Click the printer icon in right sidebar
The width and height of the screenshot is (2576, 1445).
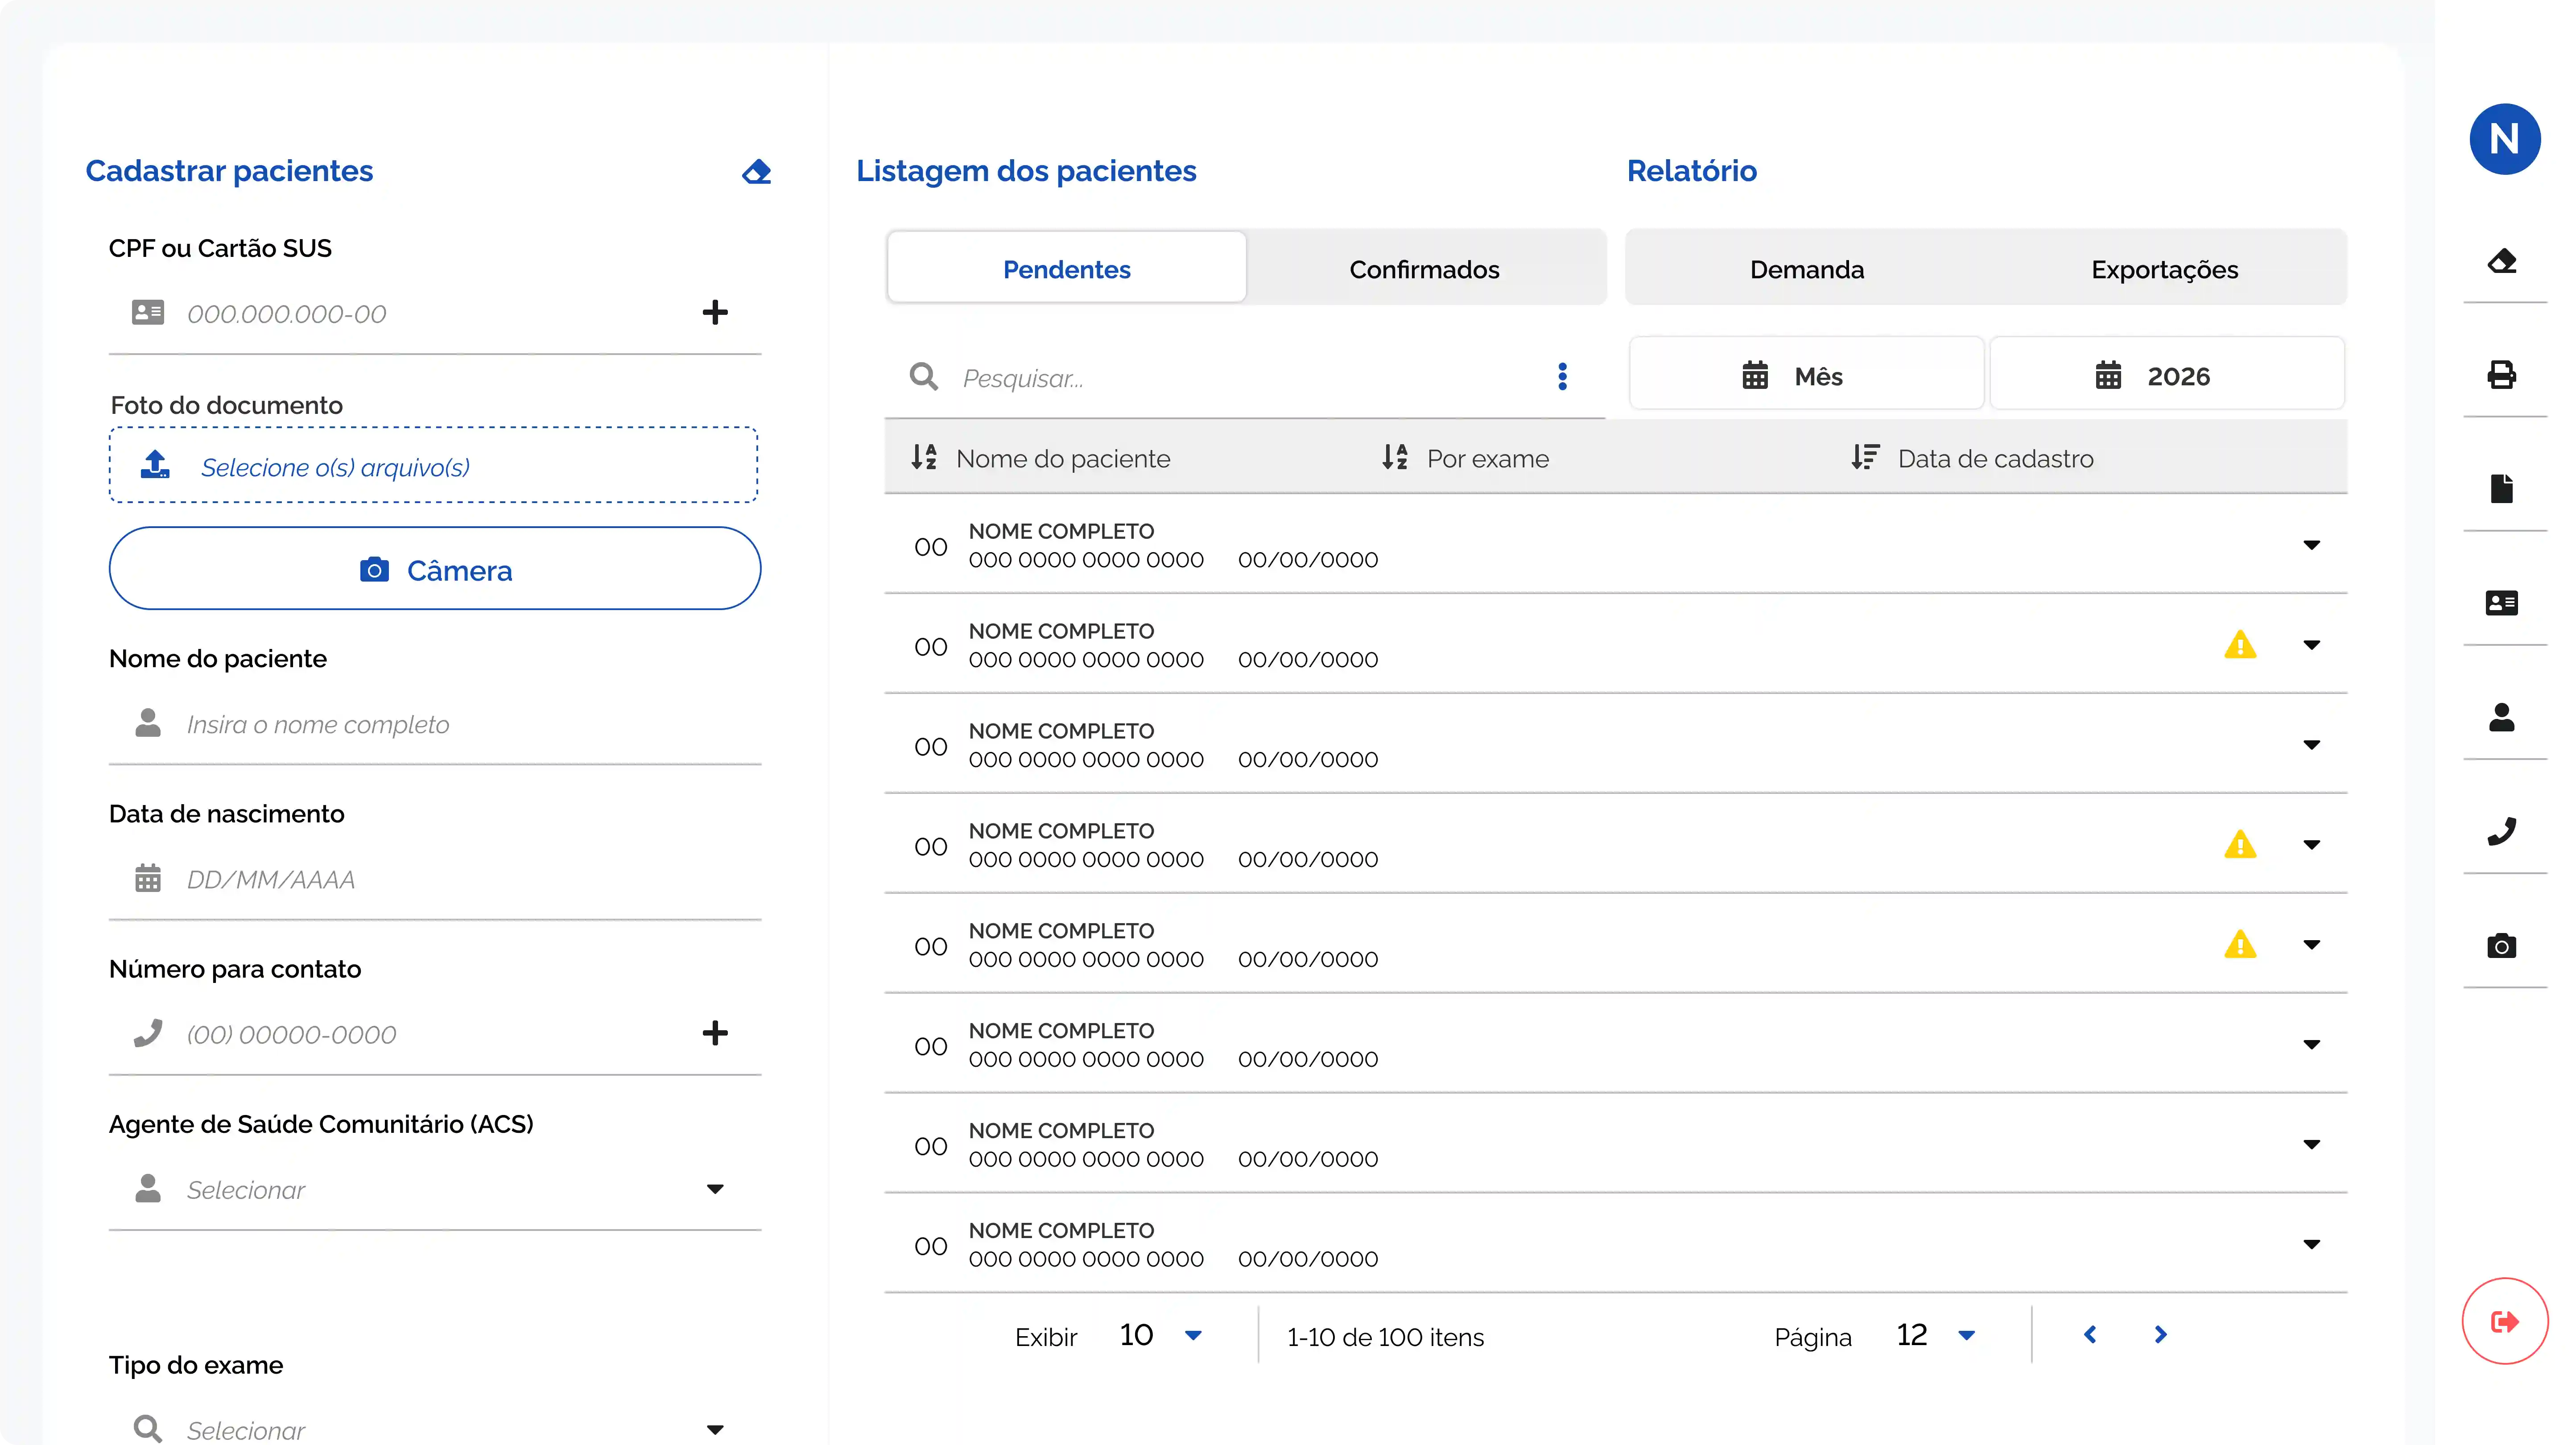[2502, 375]
